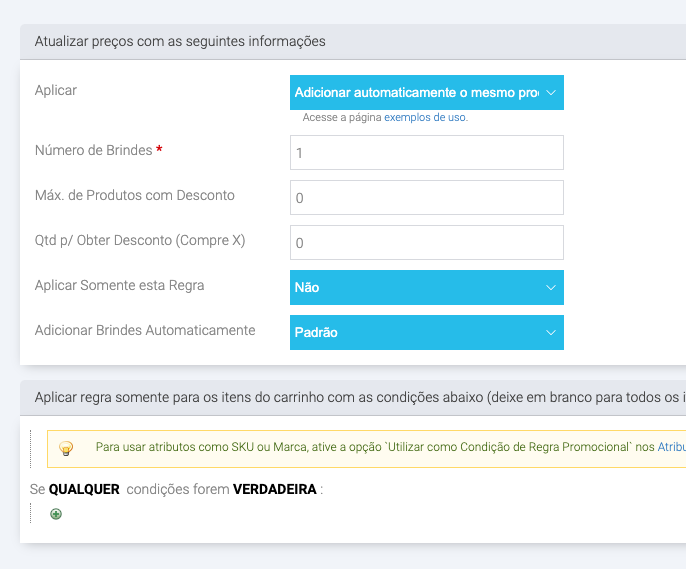Viewport: 686px width, 569px height.
Task: Click the lightbulb tip icon
Action: click(66, 448)
